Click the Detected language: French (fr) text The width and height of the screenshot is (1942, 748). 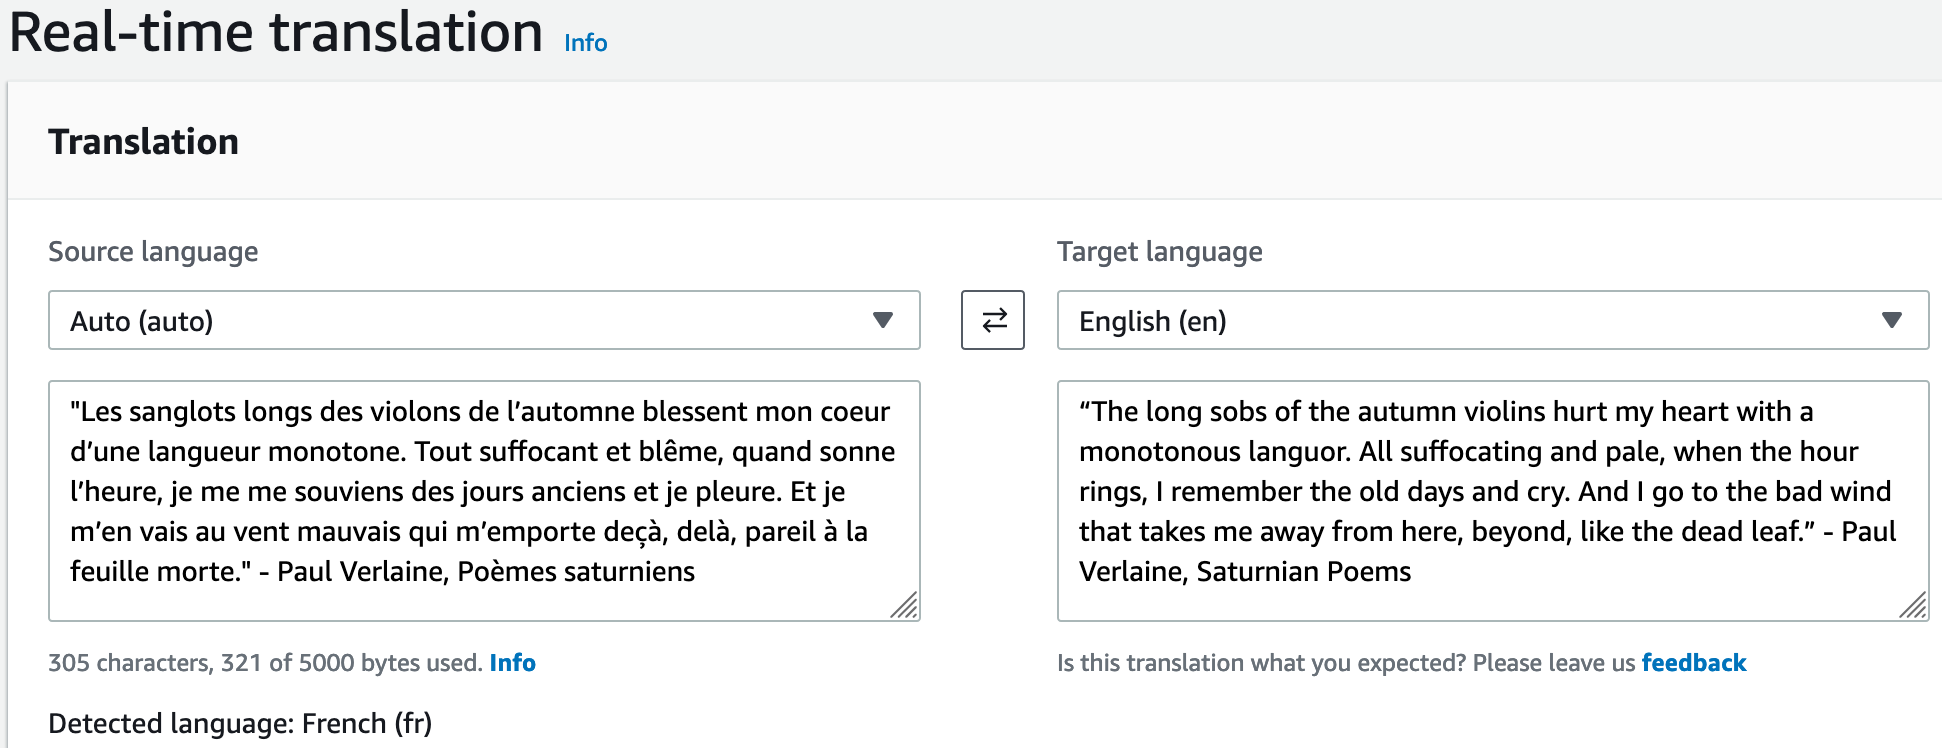[240, 723]
